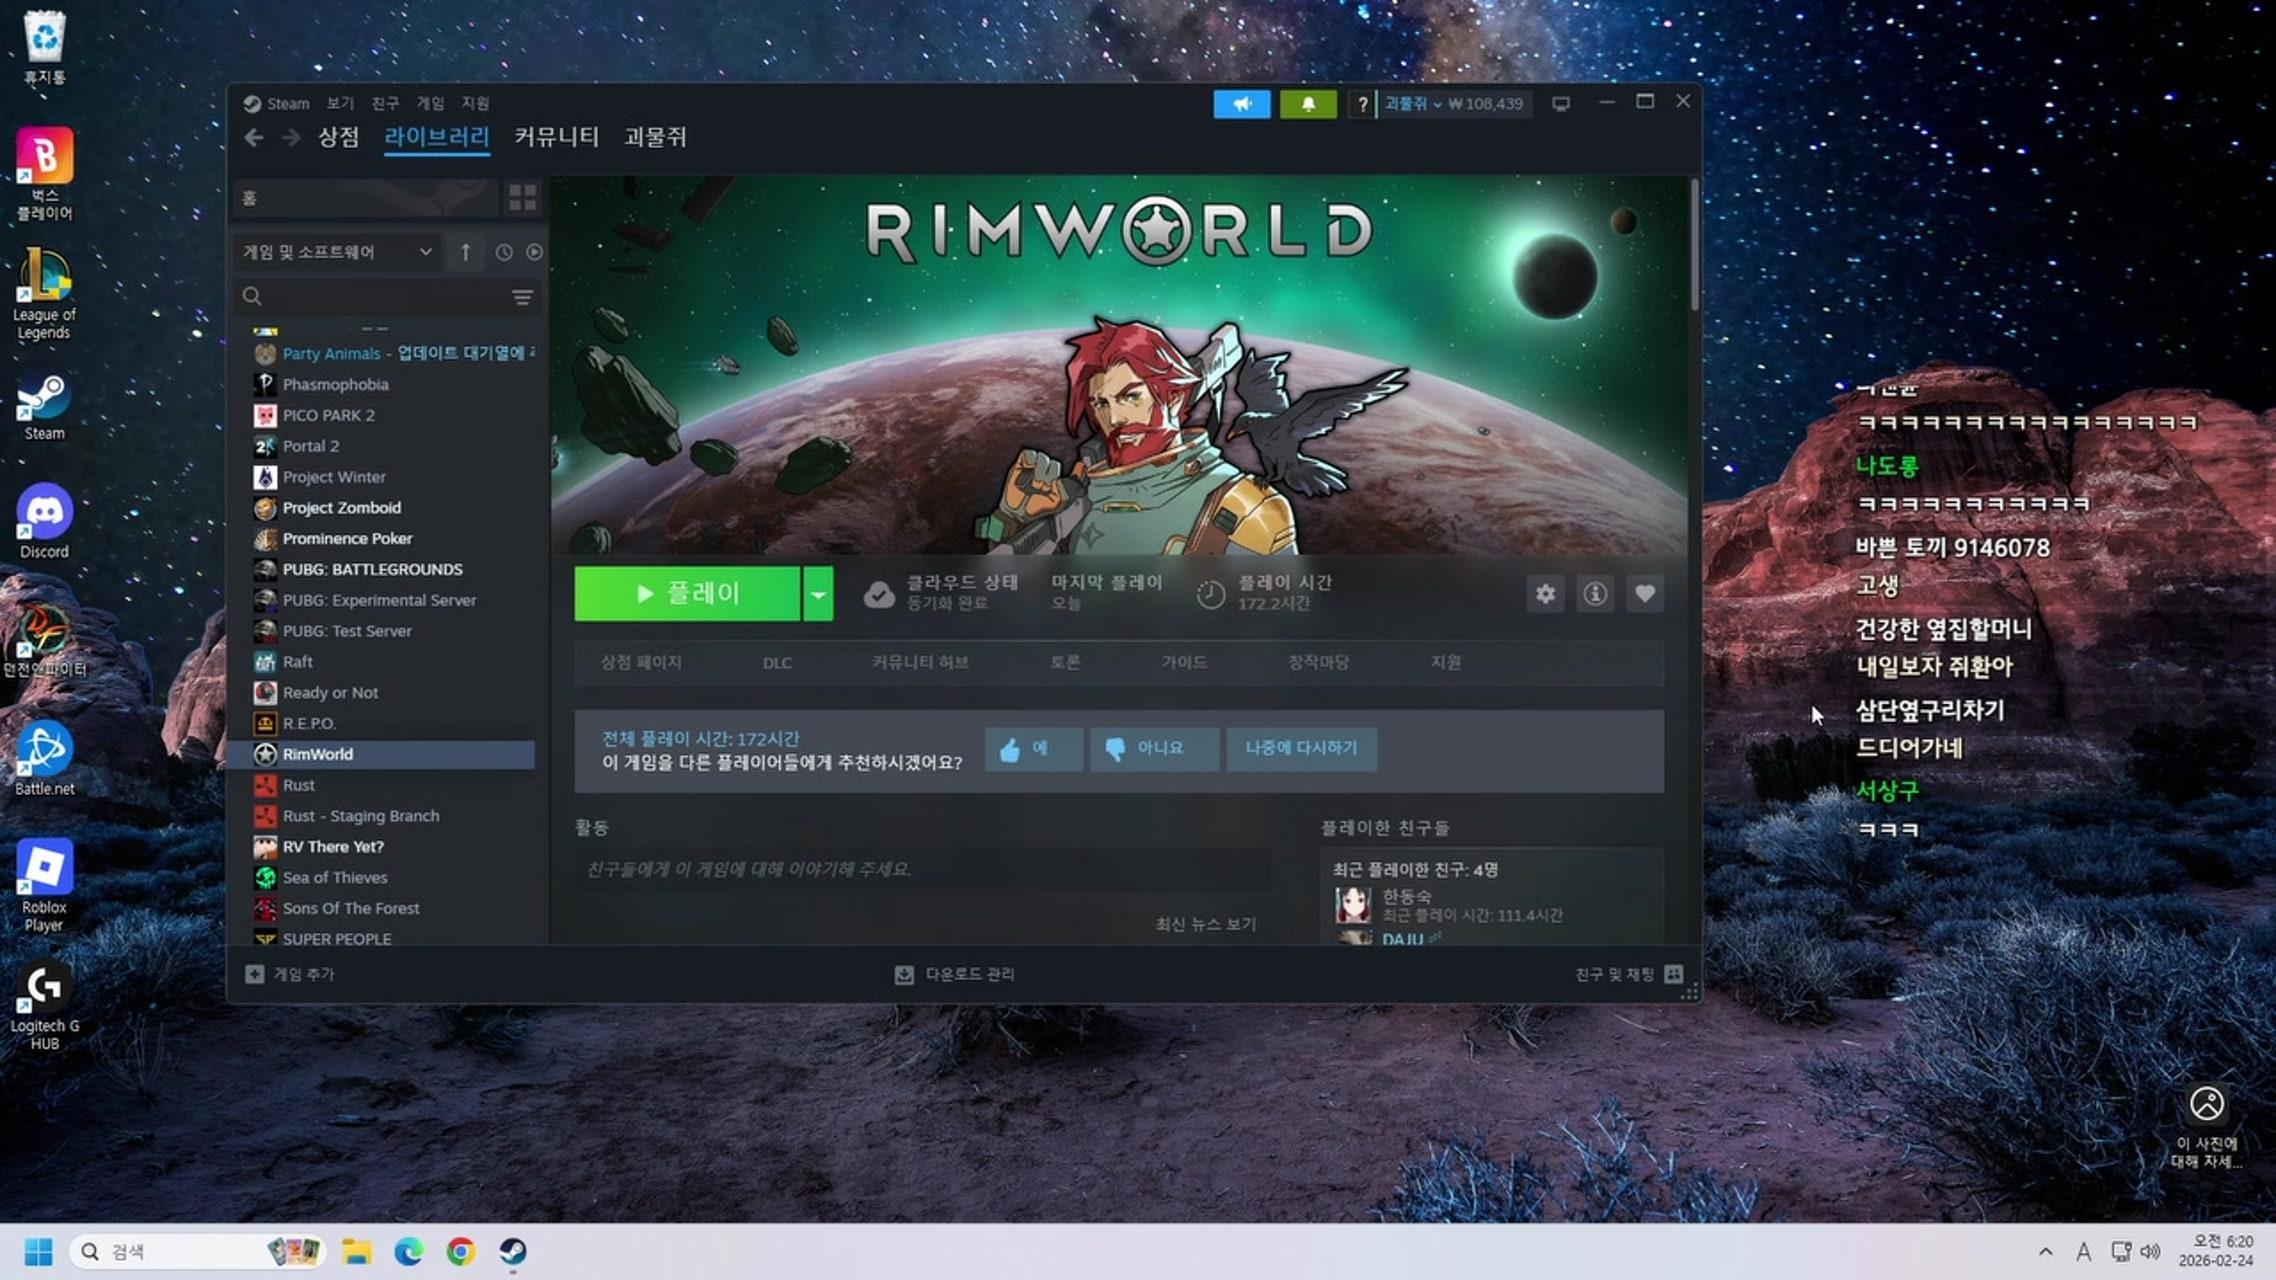Viewport: 2276px width, 1280px height.
Task: Open the play button dropdown arrow
Action: click(818, 594)
